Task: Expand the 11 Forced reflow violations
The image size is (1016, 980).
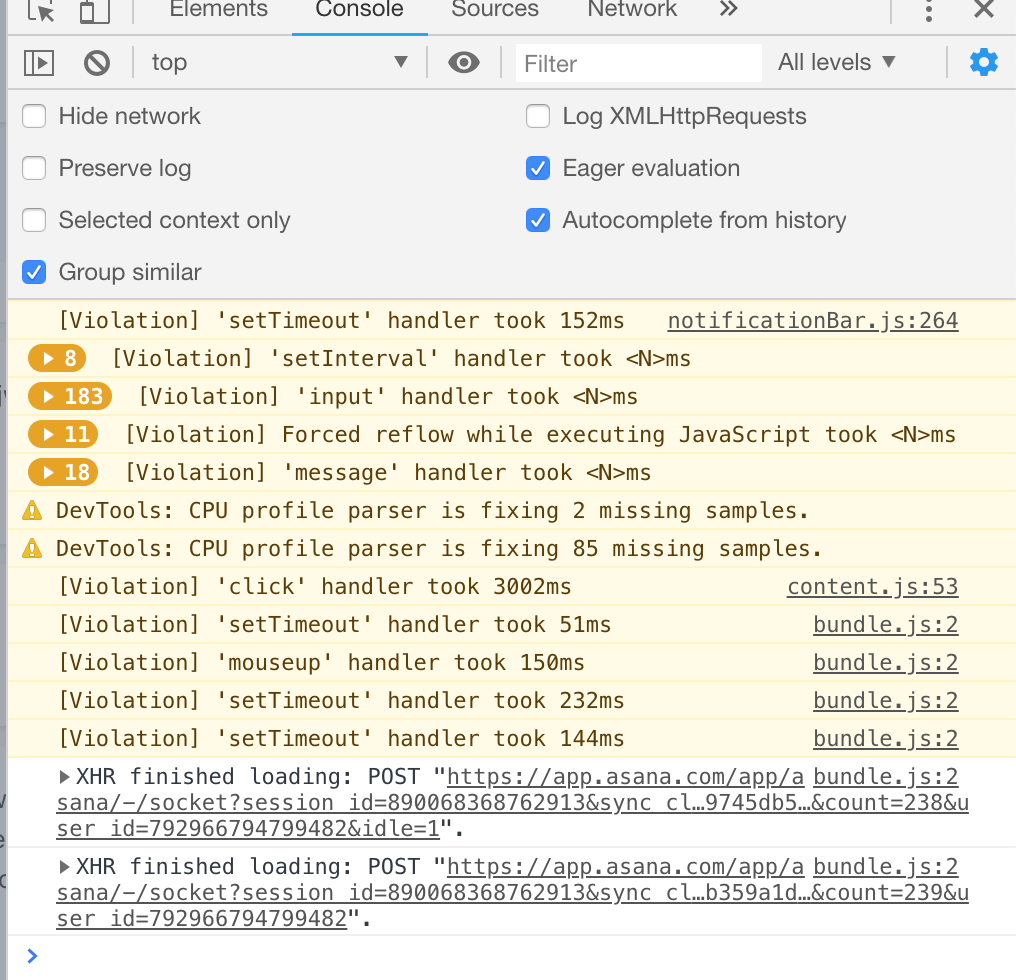Action: (x=63, y=434)
